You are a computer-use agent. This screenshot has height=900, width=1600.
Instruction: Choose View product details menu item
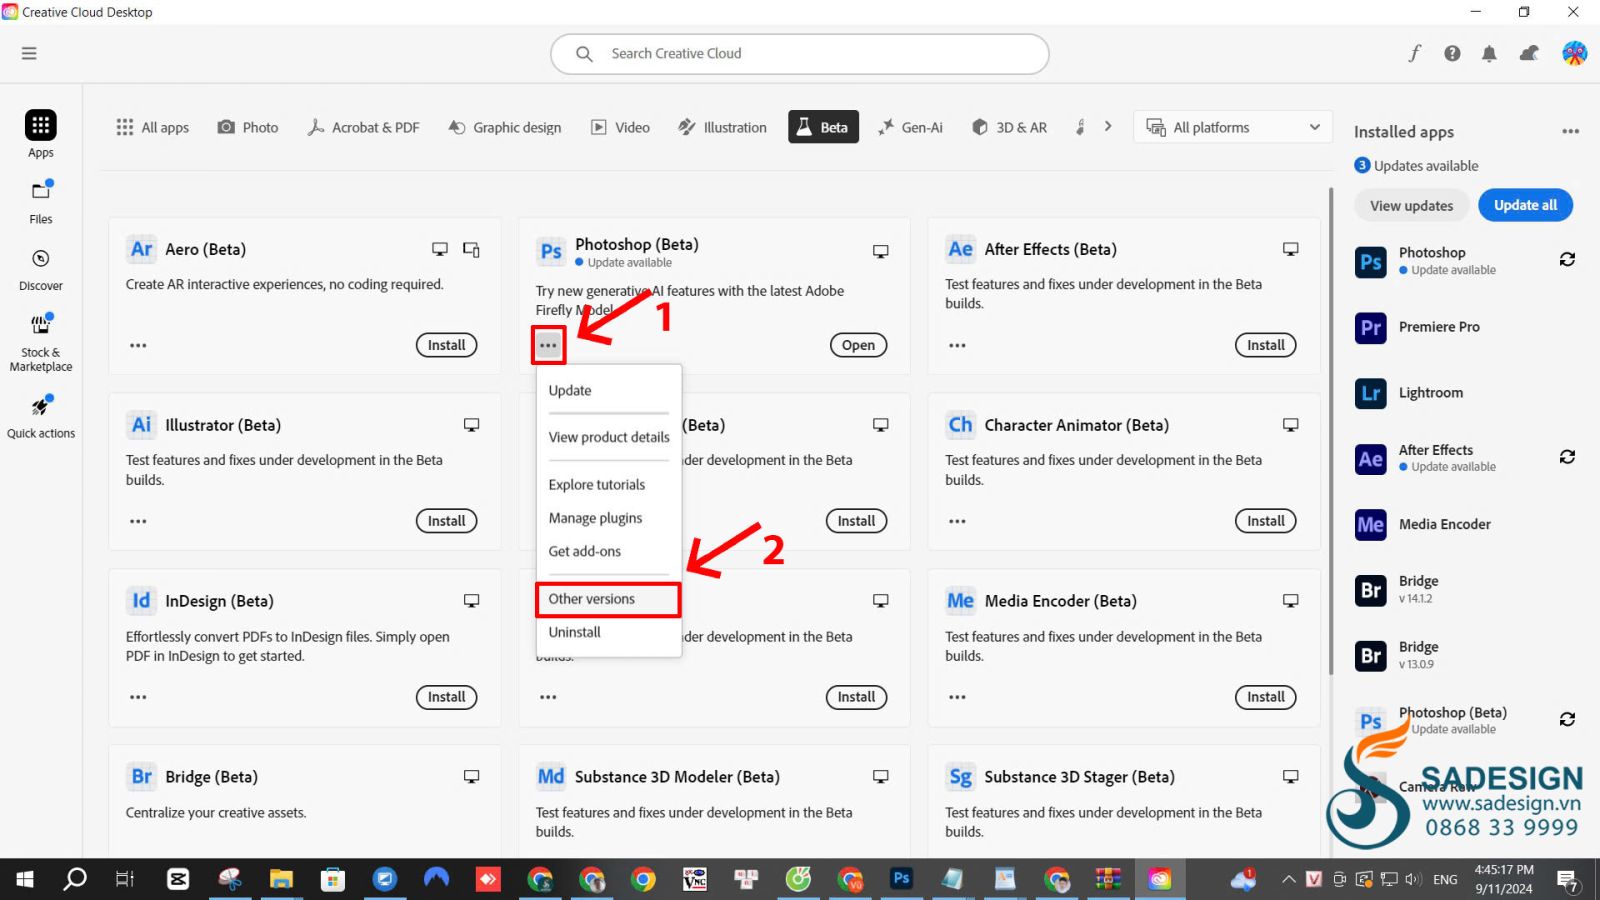pos(609,437)
